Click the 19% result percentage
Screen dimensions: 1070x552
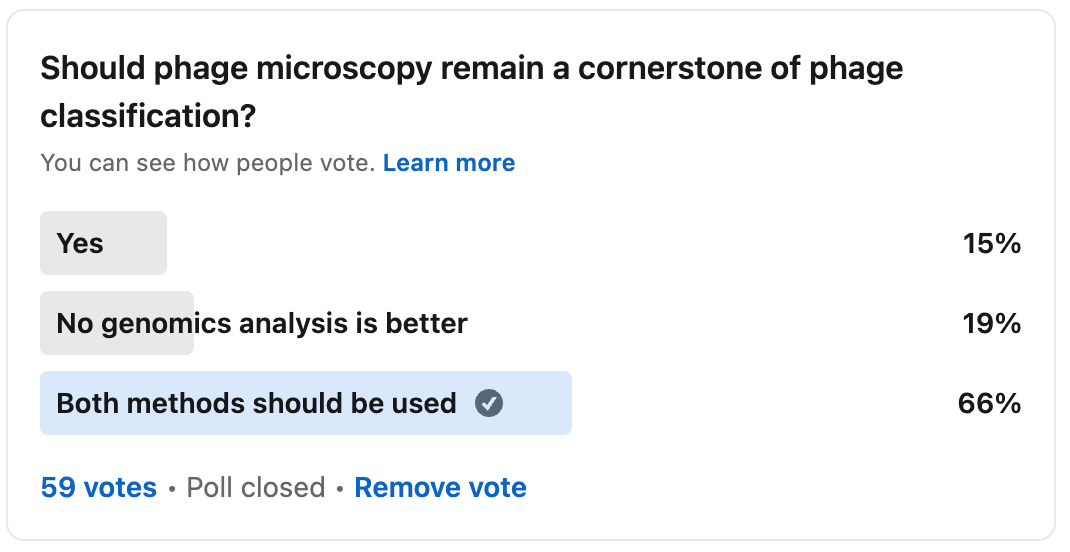click(x=991, y=323)
